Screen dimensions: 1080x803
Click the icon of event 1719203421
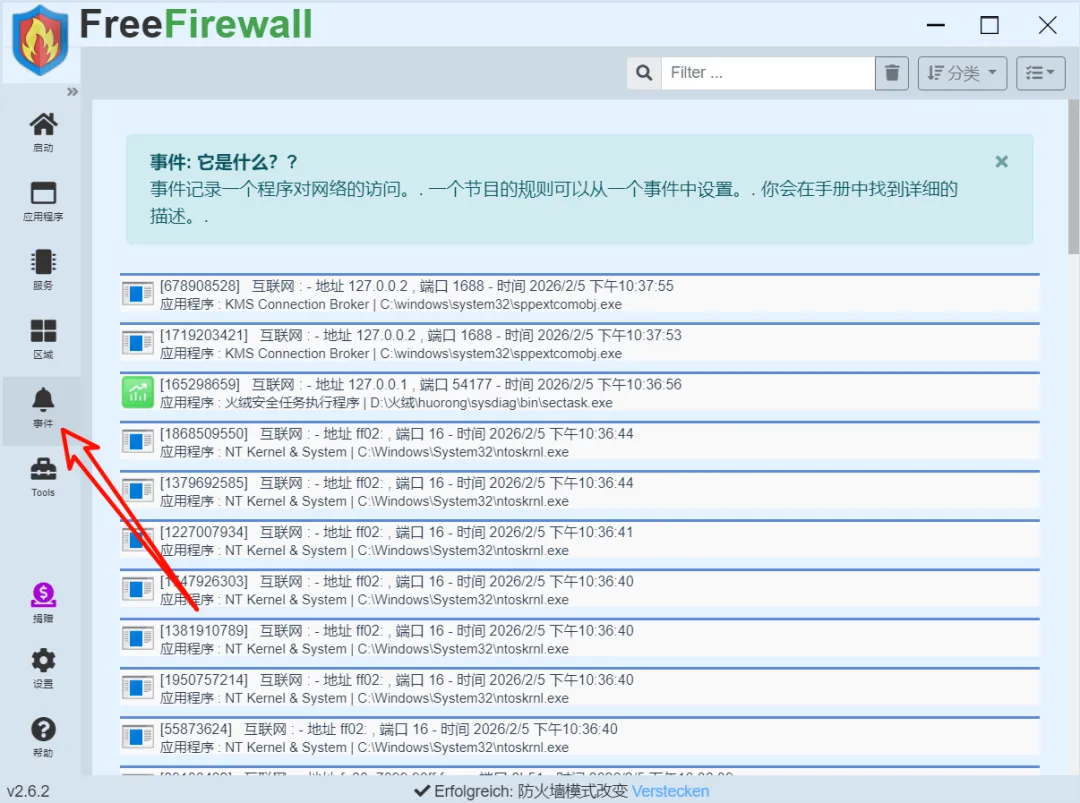[x=138, y=343]
